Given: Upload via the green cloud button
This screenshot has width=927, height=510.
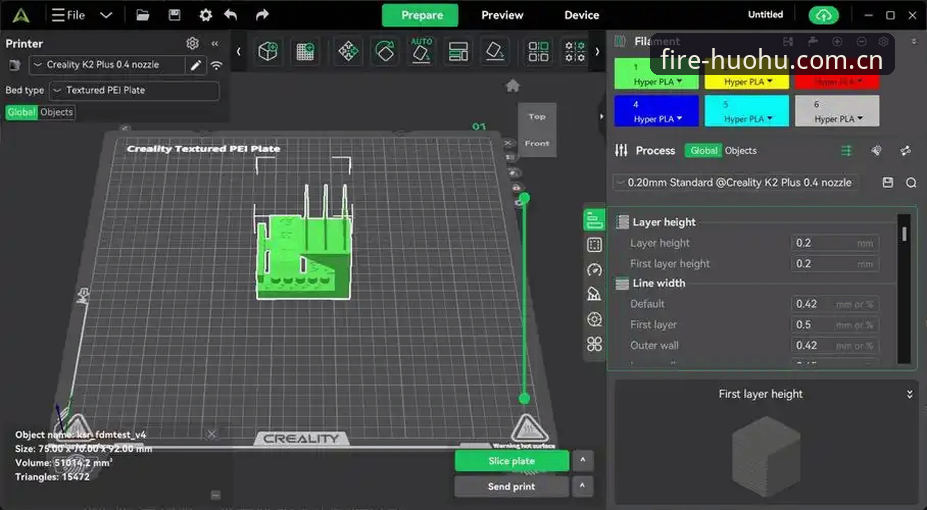Looking at the screenshot, I should [824, 15].
